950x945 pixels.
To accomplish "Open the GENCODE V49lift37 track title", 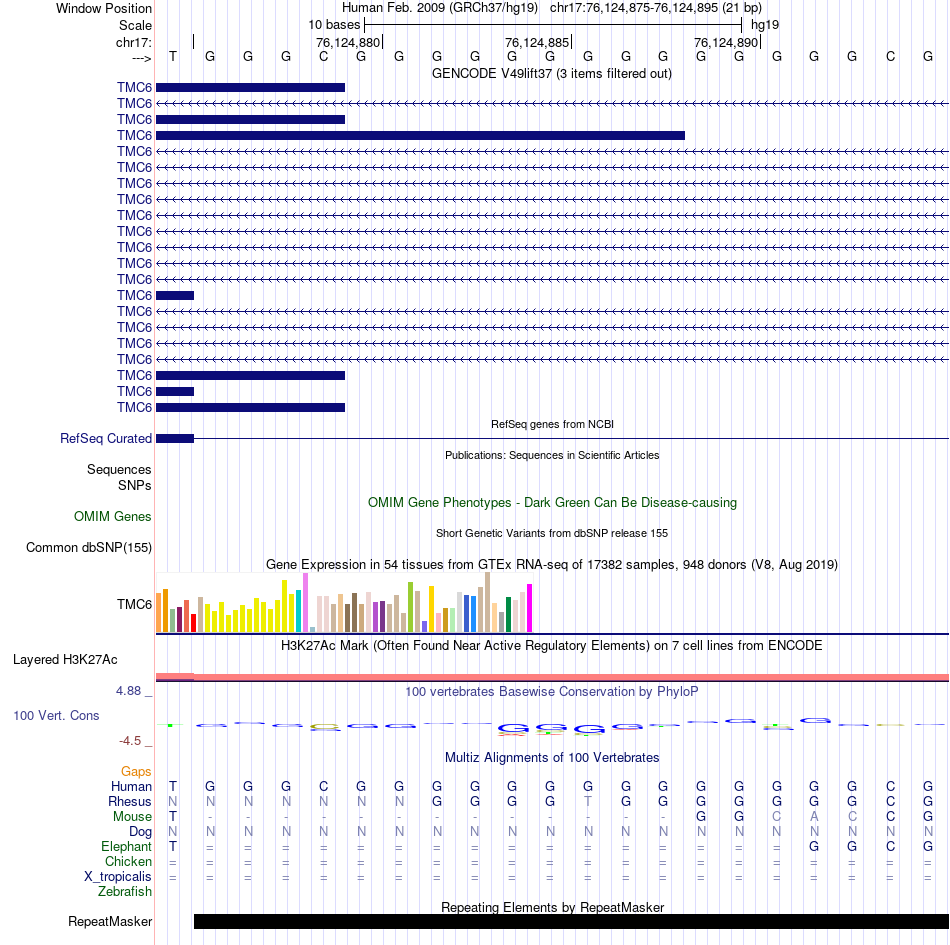I will coord(551,74).
